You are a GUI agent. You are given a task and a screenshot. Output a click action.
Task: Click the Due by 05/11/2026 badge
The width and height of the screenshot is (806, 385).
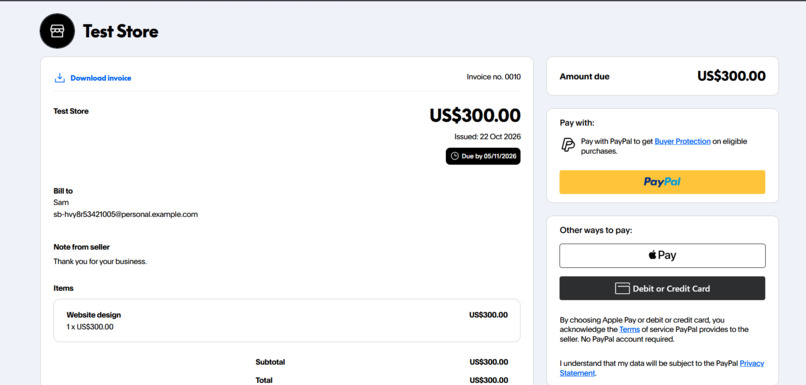click(x=483, y=156)
